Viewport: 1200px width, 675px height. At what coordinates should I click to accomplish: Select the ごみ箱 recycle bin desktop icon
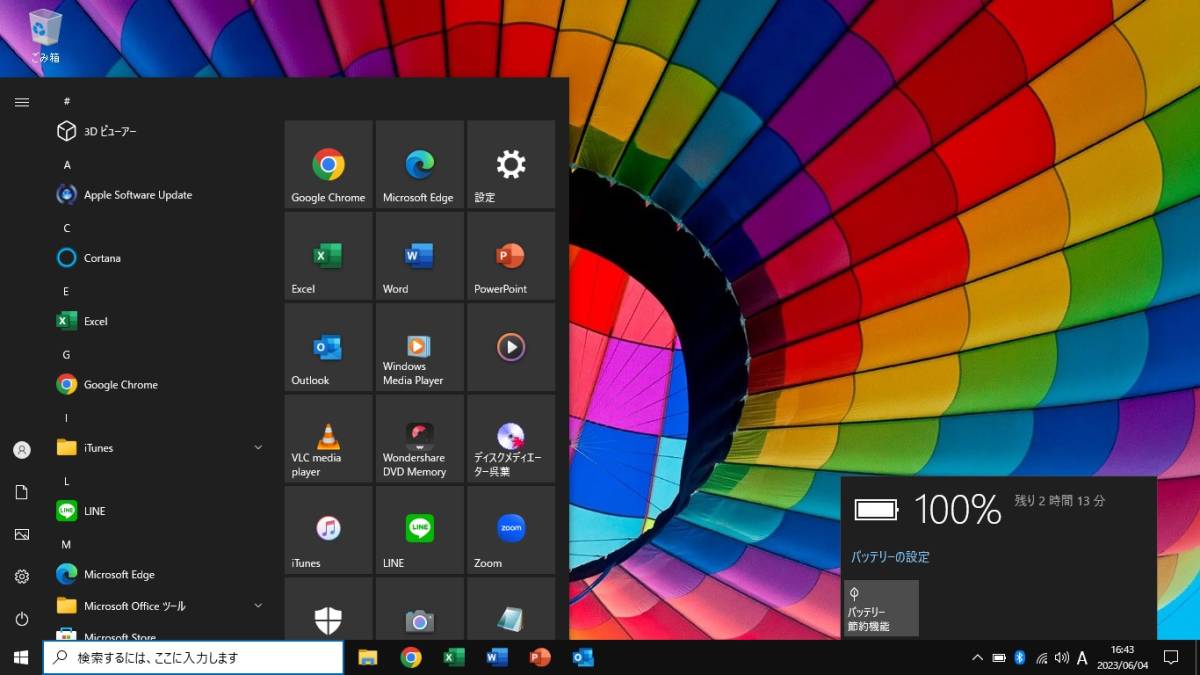click(45, 38)
